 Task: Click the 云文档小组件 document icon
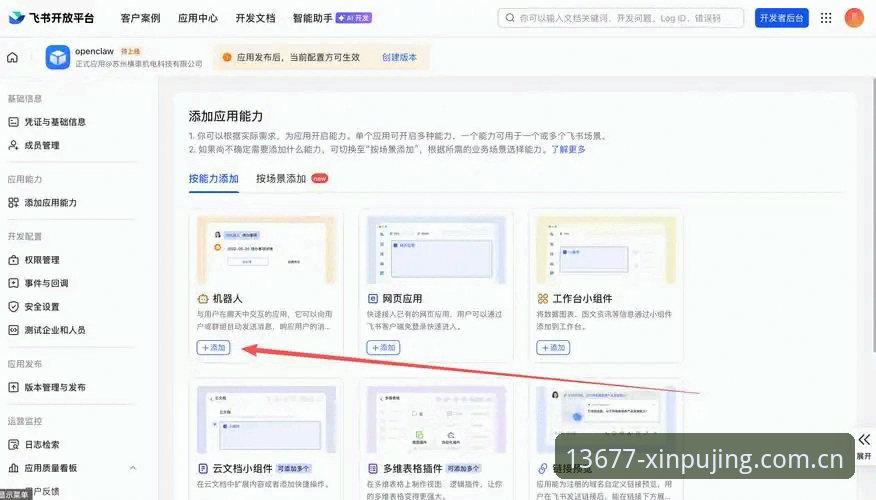(203, 468)
